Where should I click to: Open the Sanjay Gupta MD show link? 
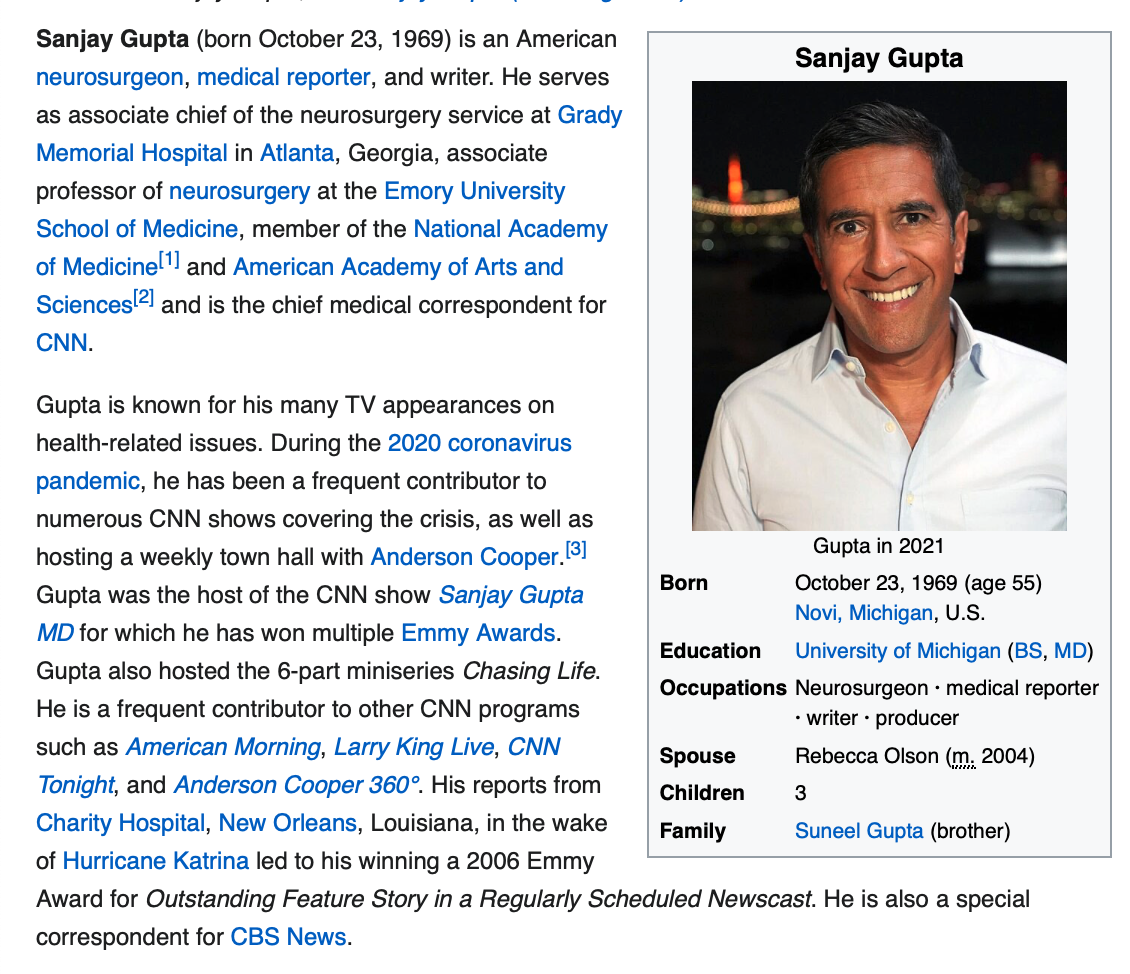pyautogui.click(x=511, y=595)
